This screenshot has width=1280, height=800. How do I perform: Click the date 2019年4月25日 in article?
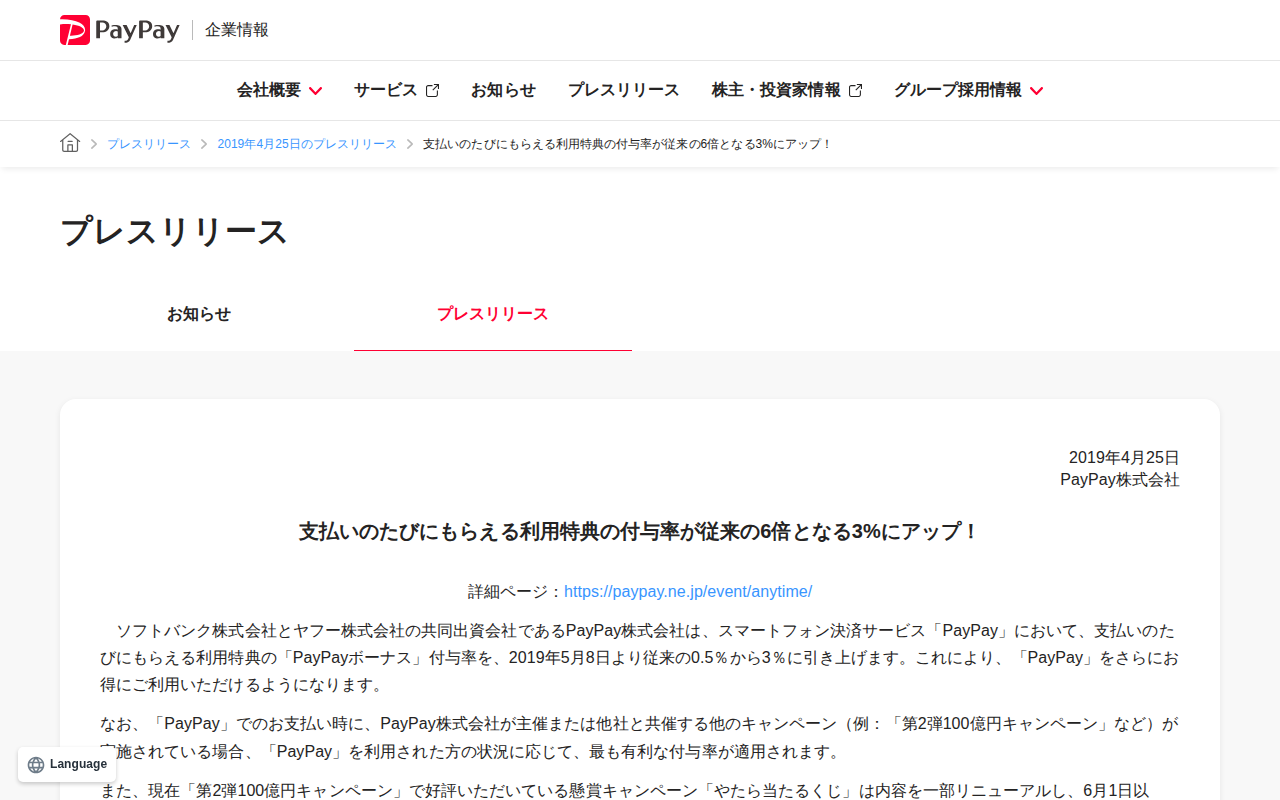pos(1124,458)
